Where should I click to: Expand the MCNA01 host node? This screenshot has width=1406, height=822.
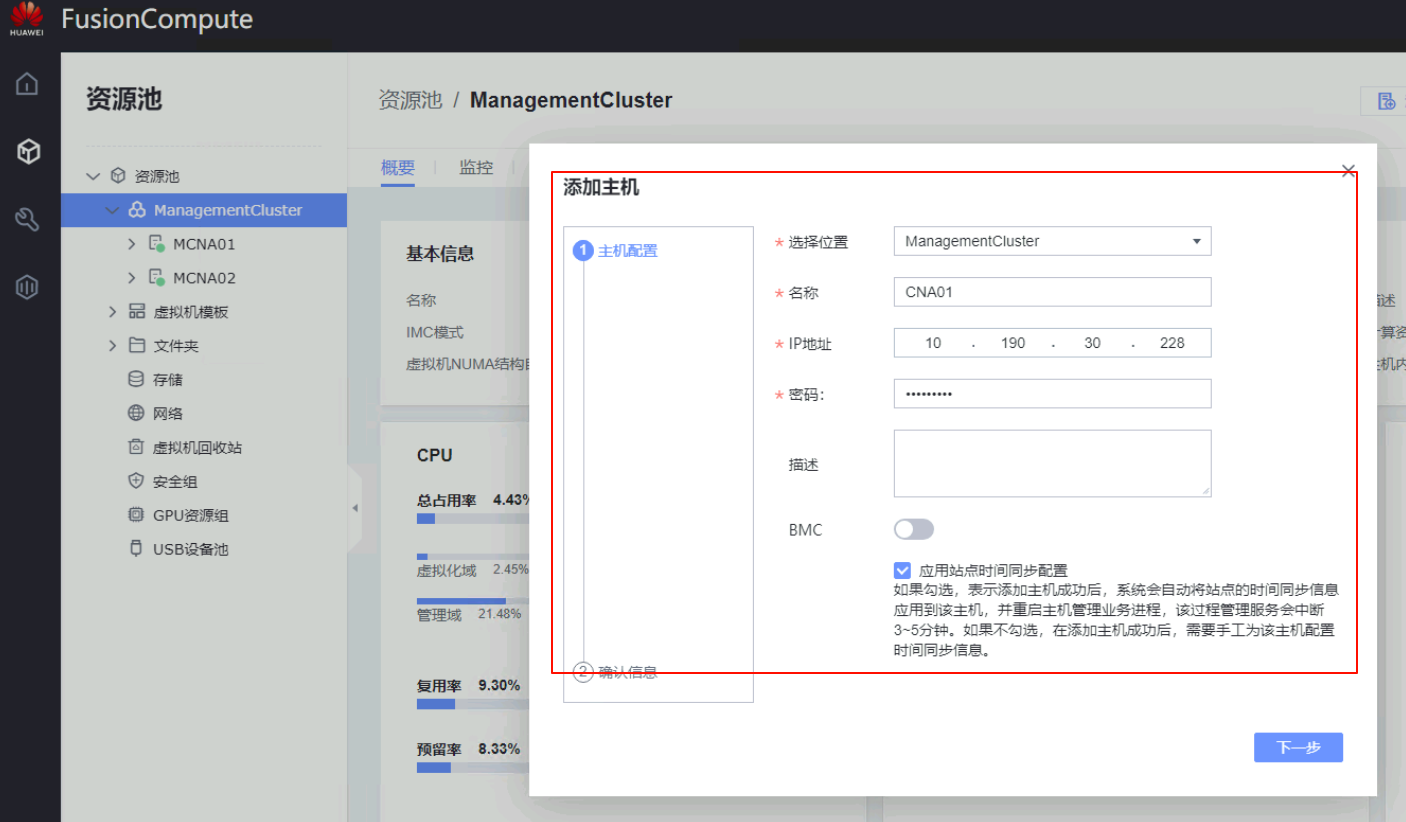click(x=131, y=244)
